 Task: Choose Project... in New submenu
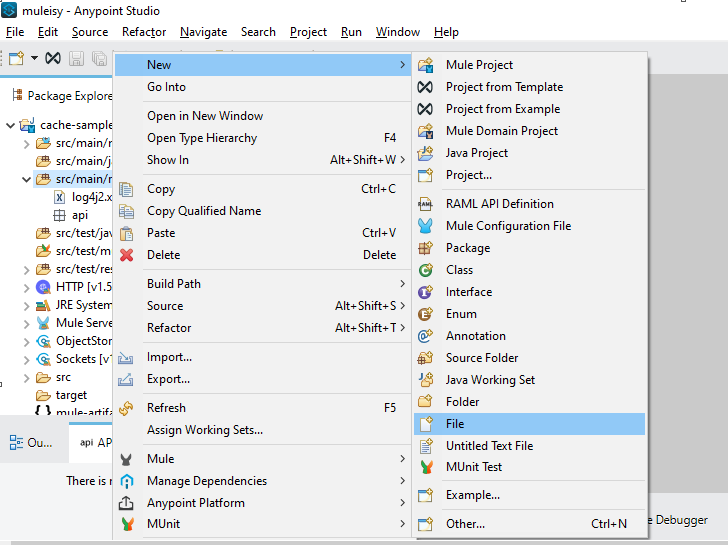click(529, 175)
